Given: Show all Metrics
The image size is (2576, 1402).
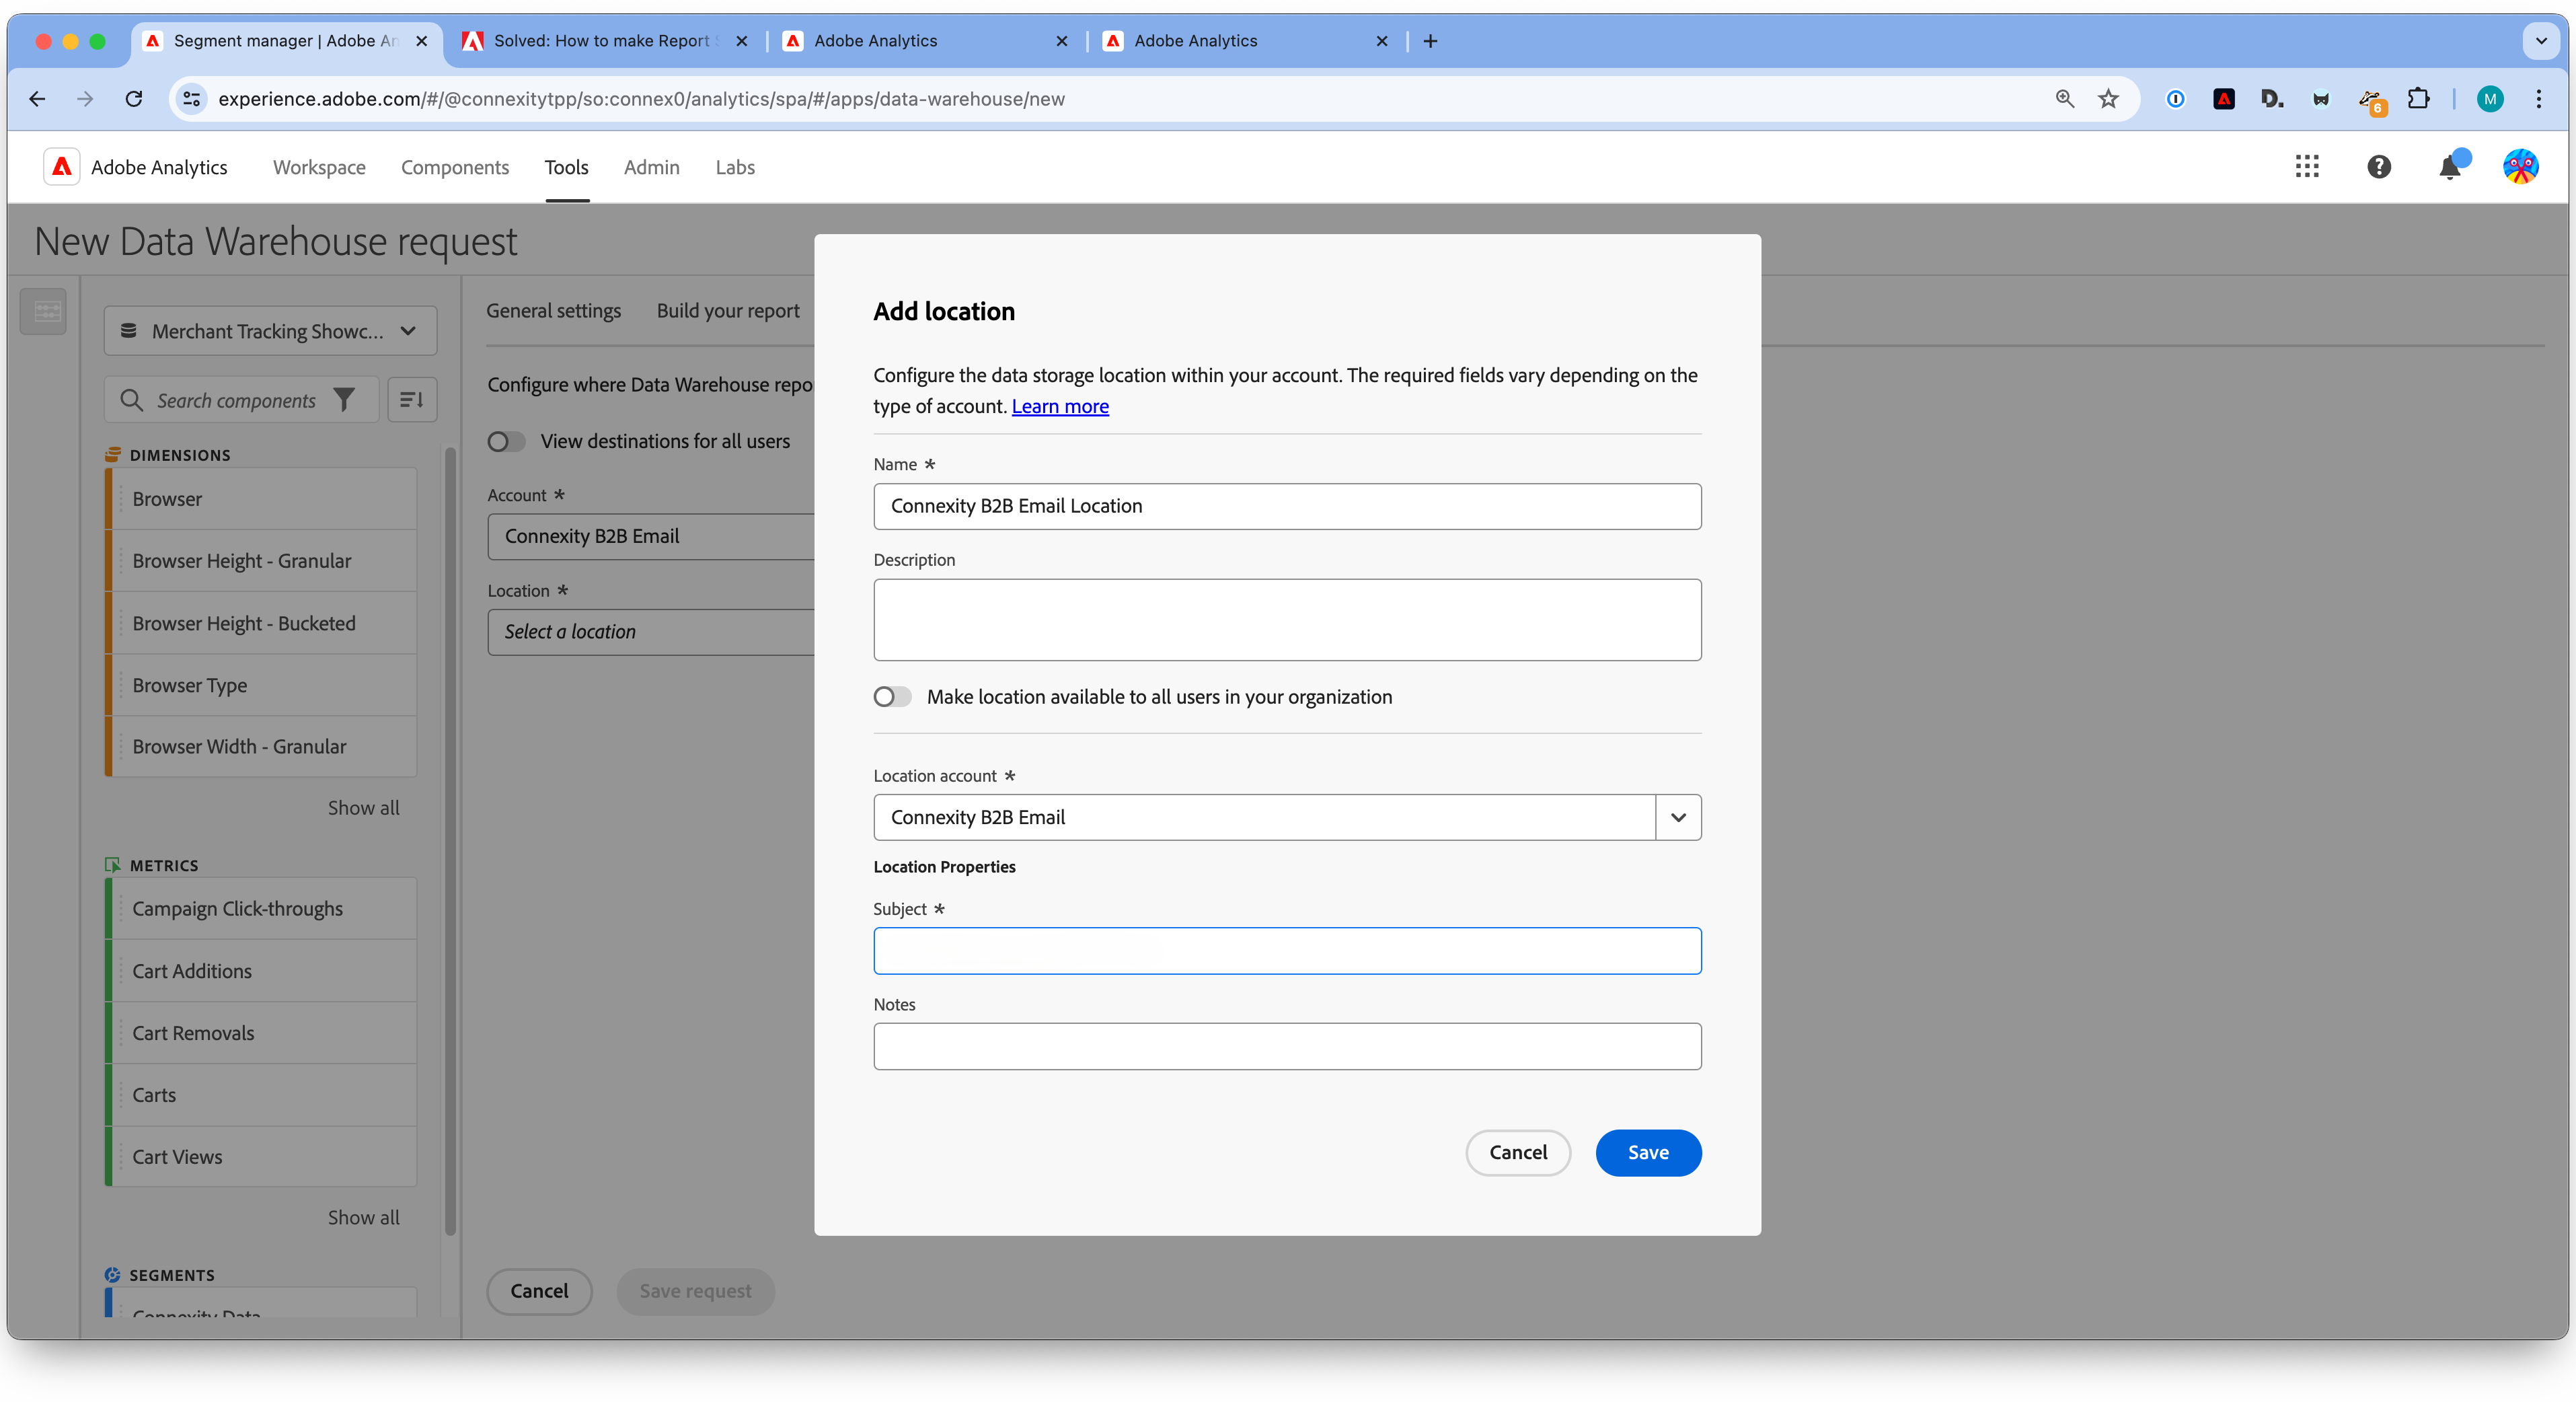Looking at the screenshot, I should (363, 1218).
